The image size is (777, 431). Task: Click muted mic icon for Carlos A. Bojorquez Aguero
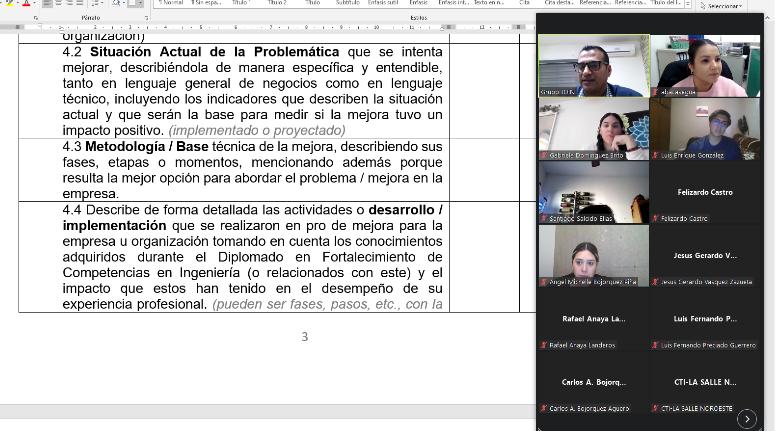pos(544,409)
